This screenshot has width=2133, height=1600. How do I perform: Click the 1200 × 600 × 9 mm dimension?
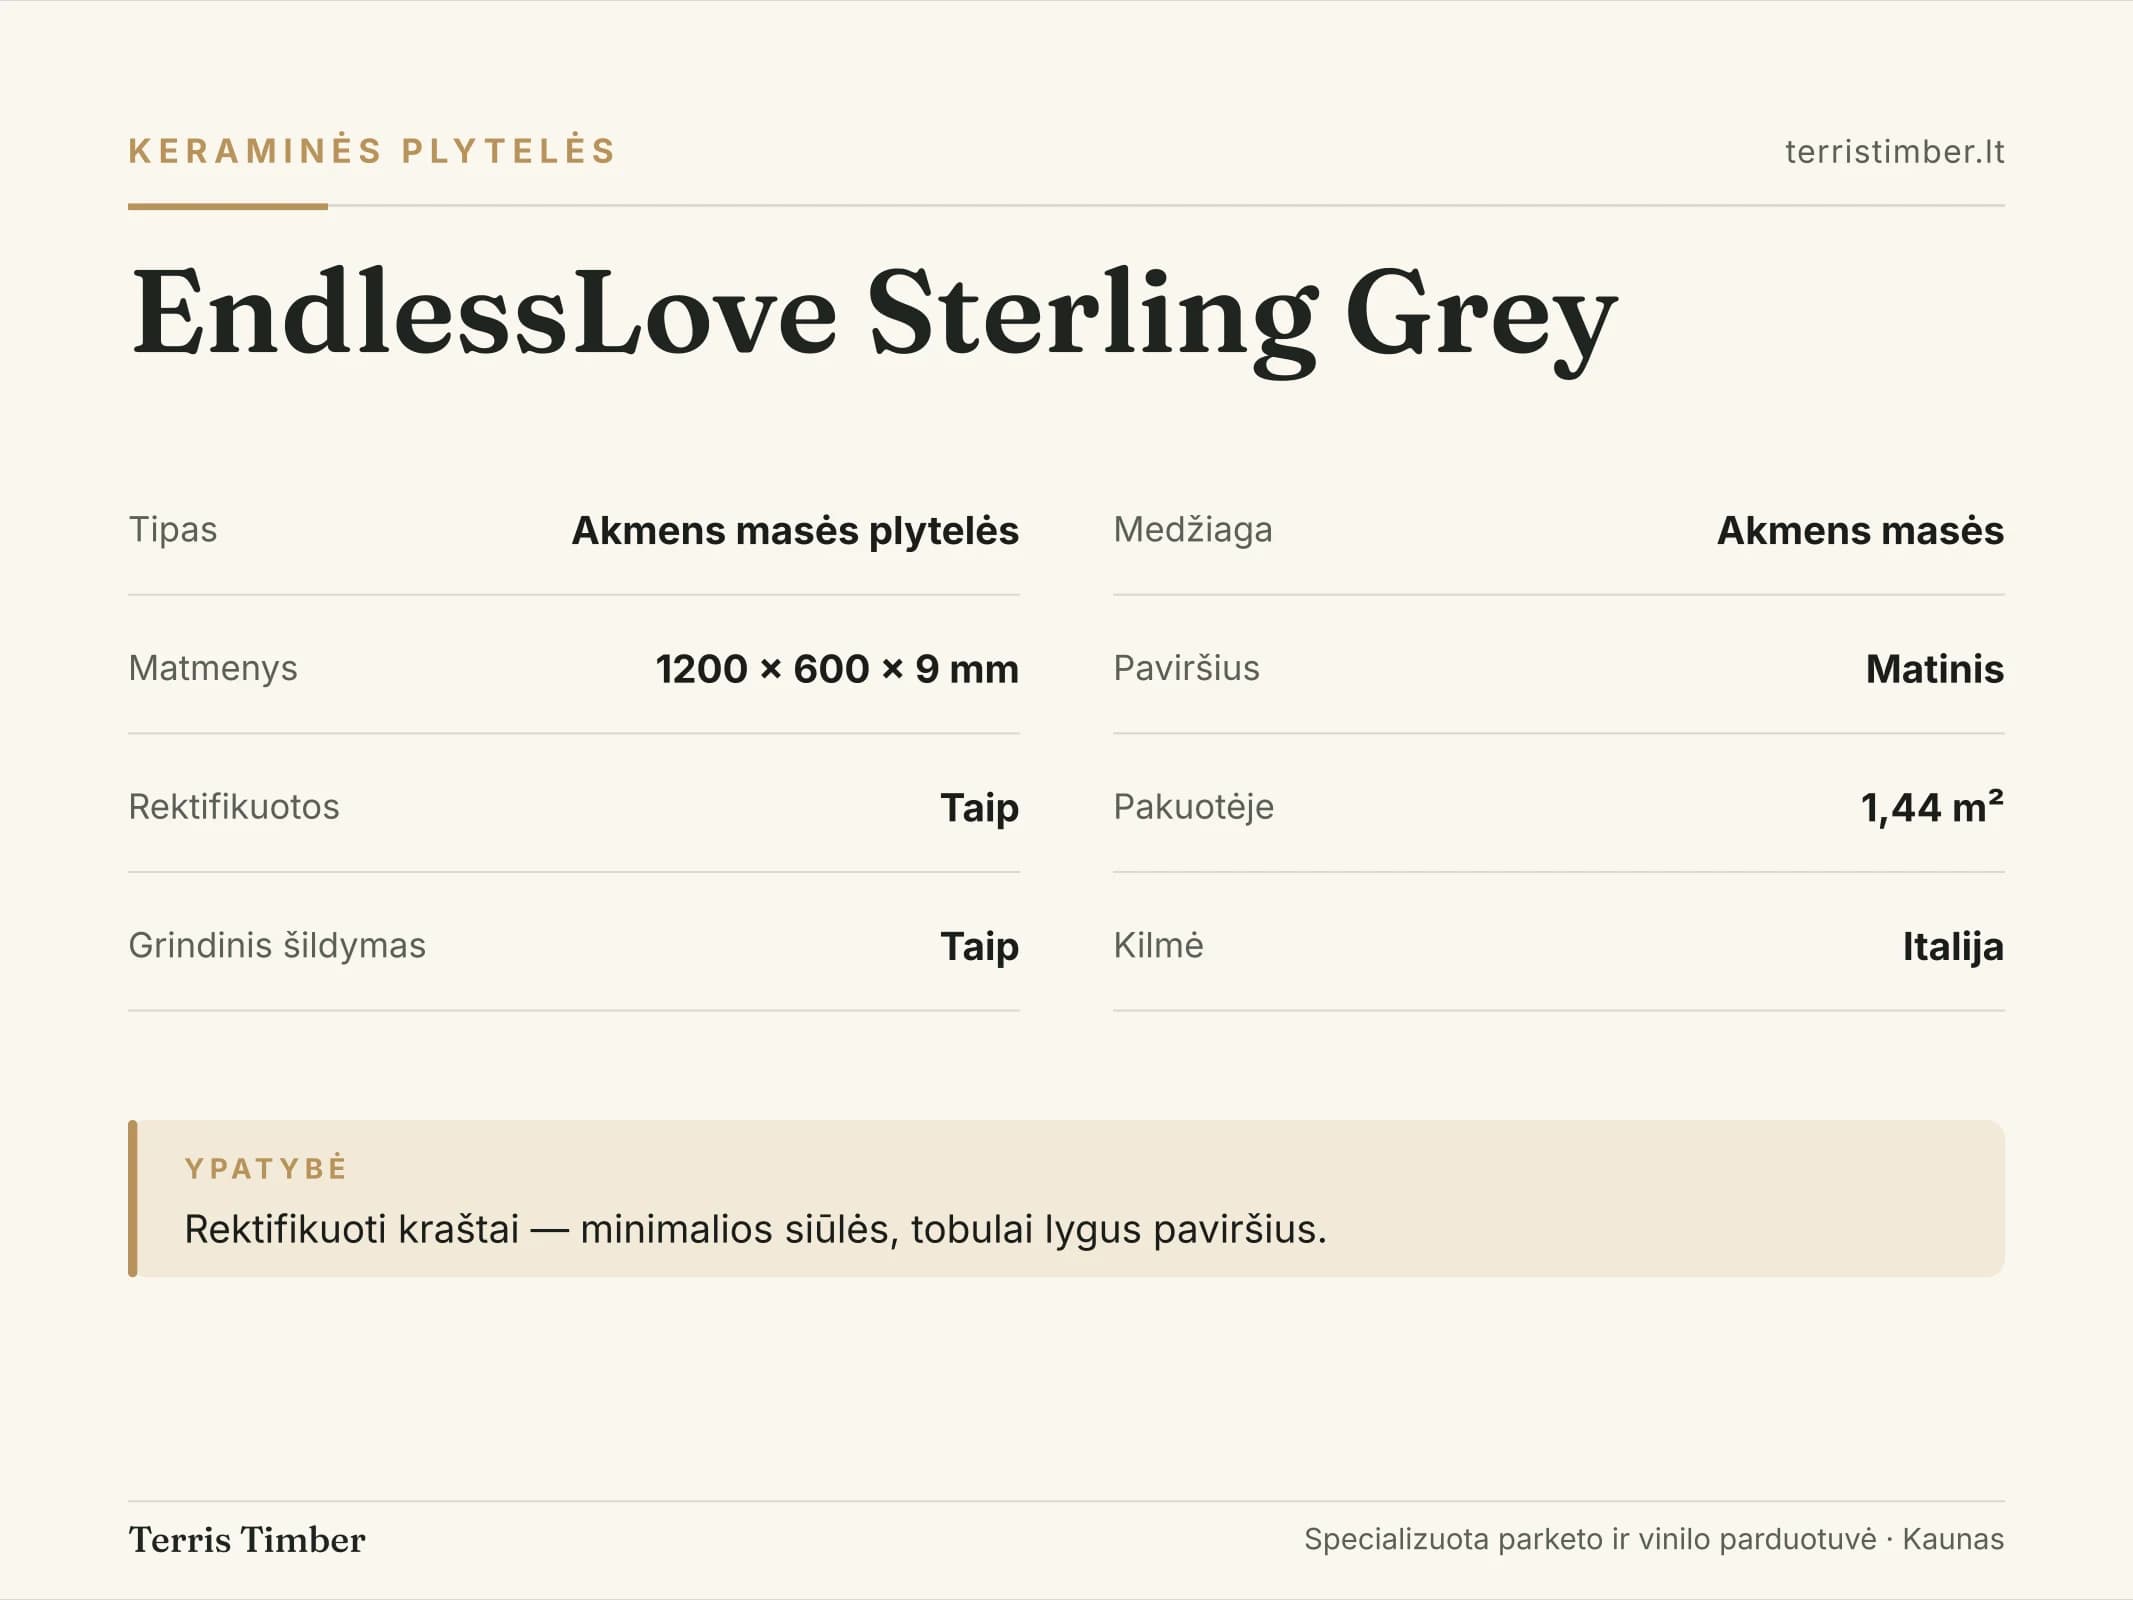837,669
